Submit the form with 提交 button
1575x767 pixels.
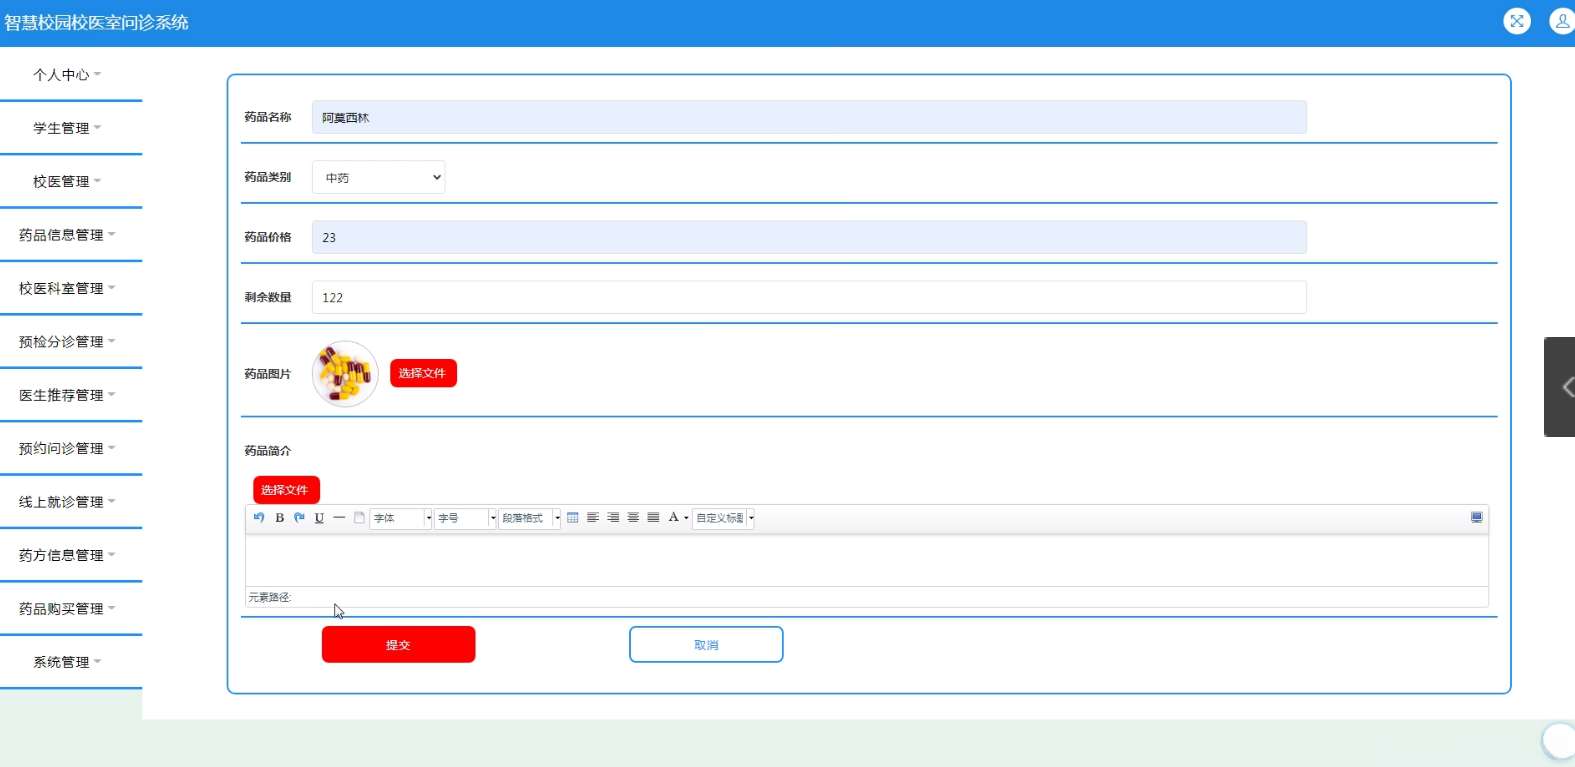(398, 645)
